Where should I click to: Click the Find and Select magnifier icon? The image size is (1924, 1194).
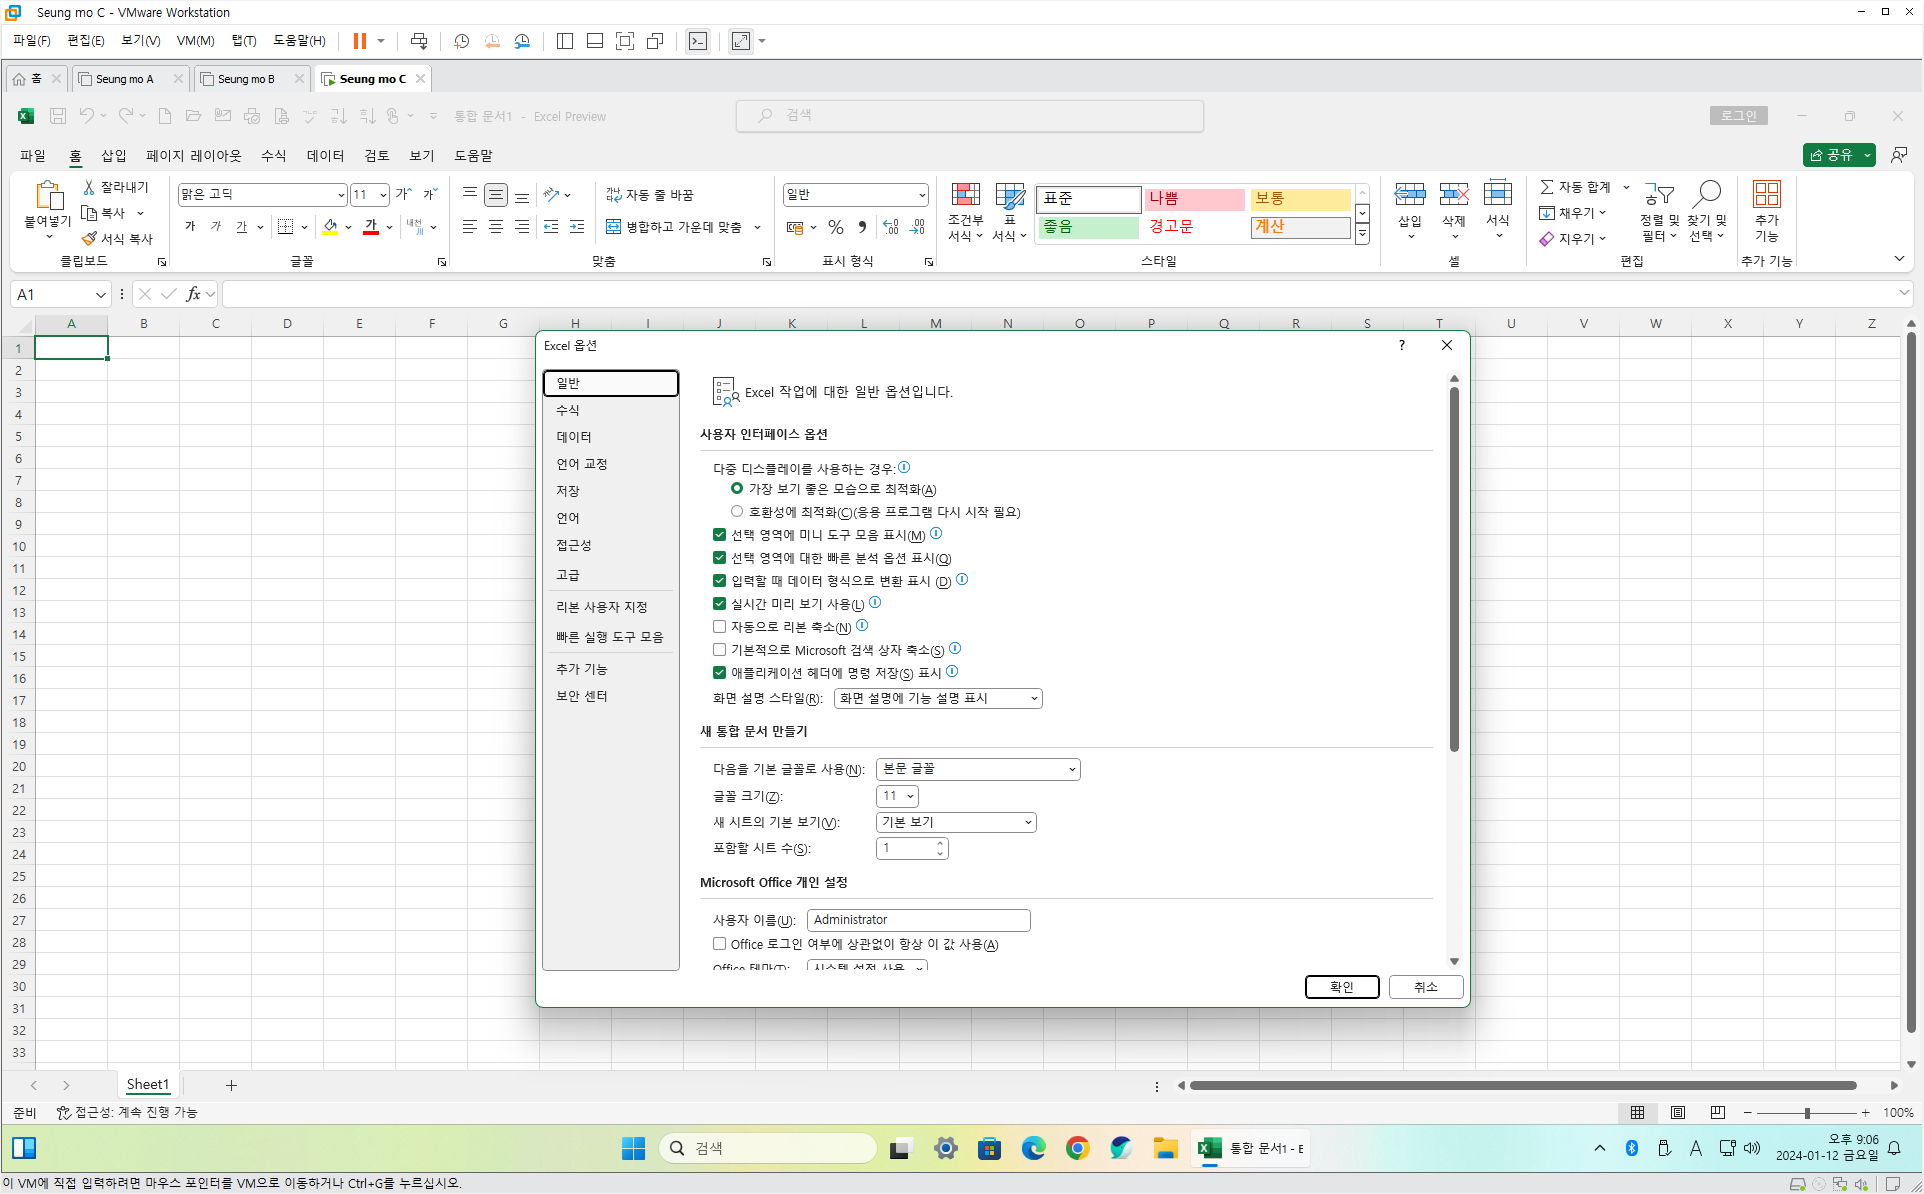coord(1707,194)
